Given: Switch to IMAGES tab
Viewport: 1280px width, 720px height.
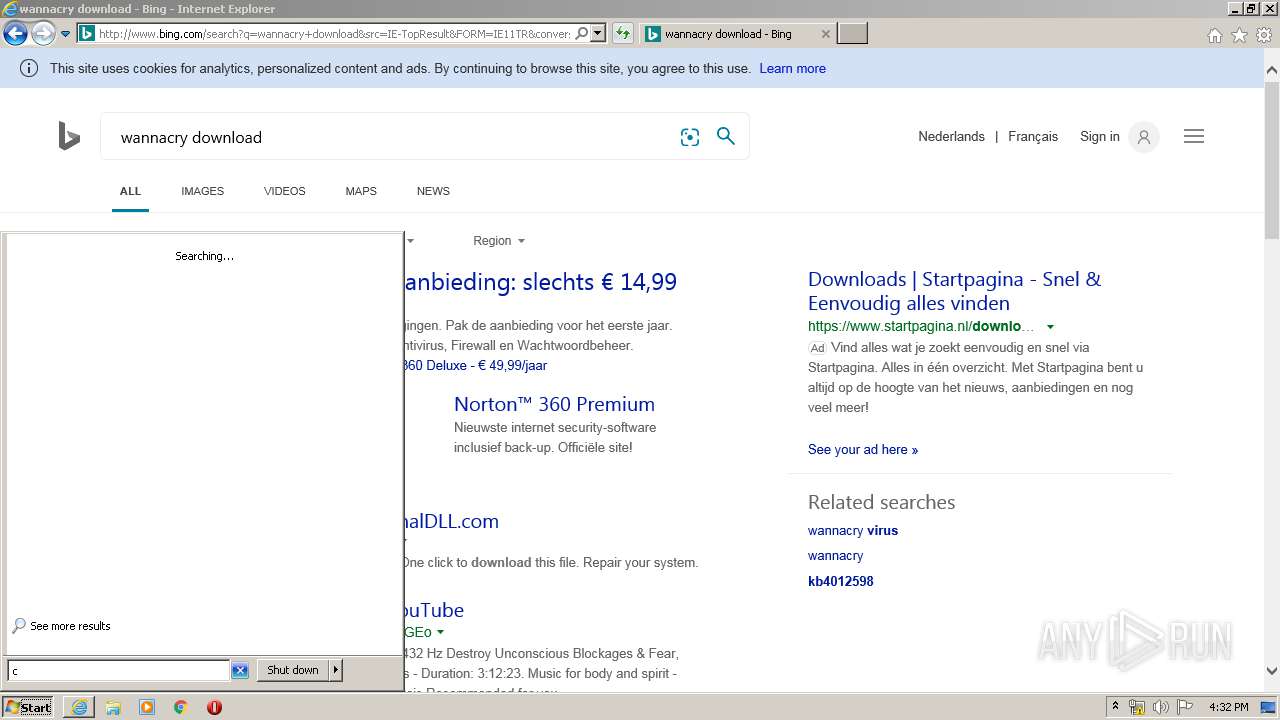Looking at the screenshot, I should coord(202,191).
